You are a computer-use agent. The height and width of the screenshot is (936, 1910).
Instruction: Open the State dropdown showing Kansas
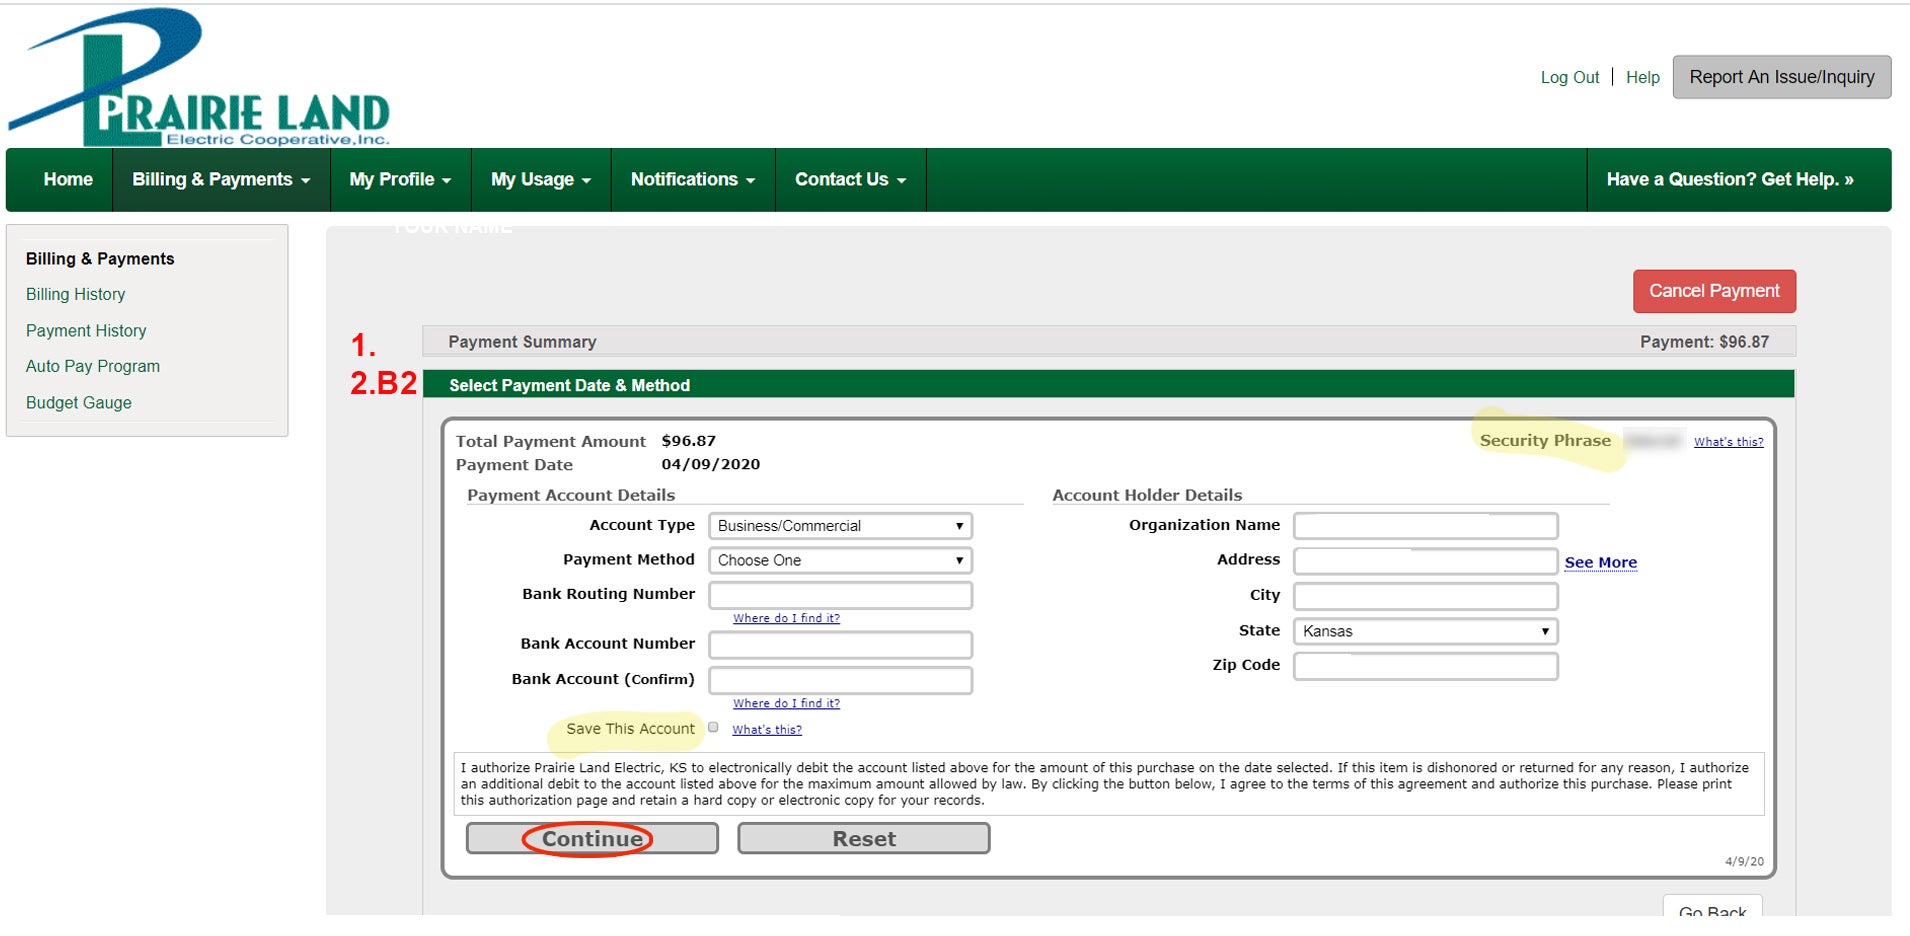point(1425,631)
